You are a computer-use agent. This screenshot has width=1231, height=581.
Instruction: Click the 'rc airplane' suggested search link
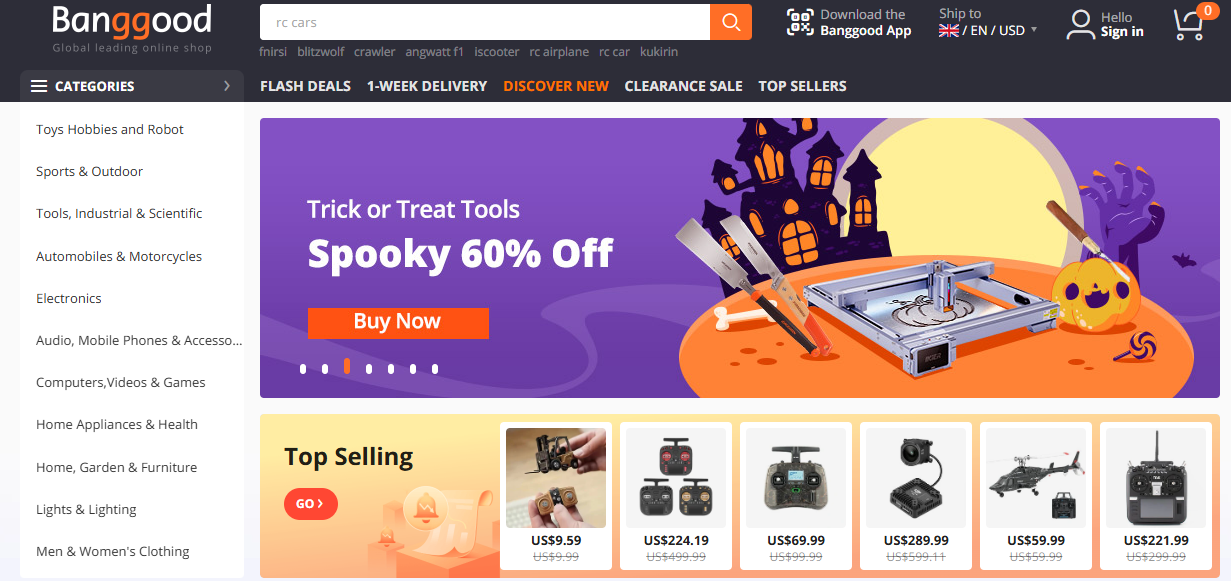[x=559, y=52]
